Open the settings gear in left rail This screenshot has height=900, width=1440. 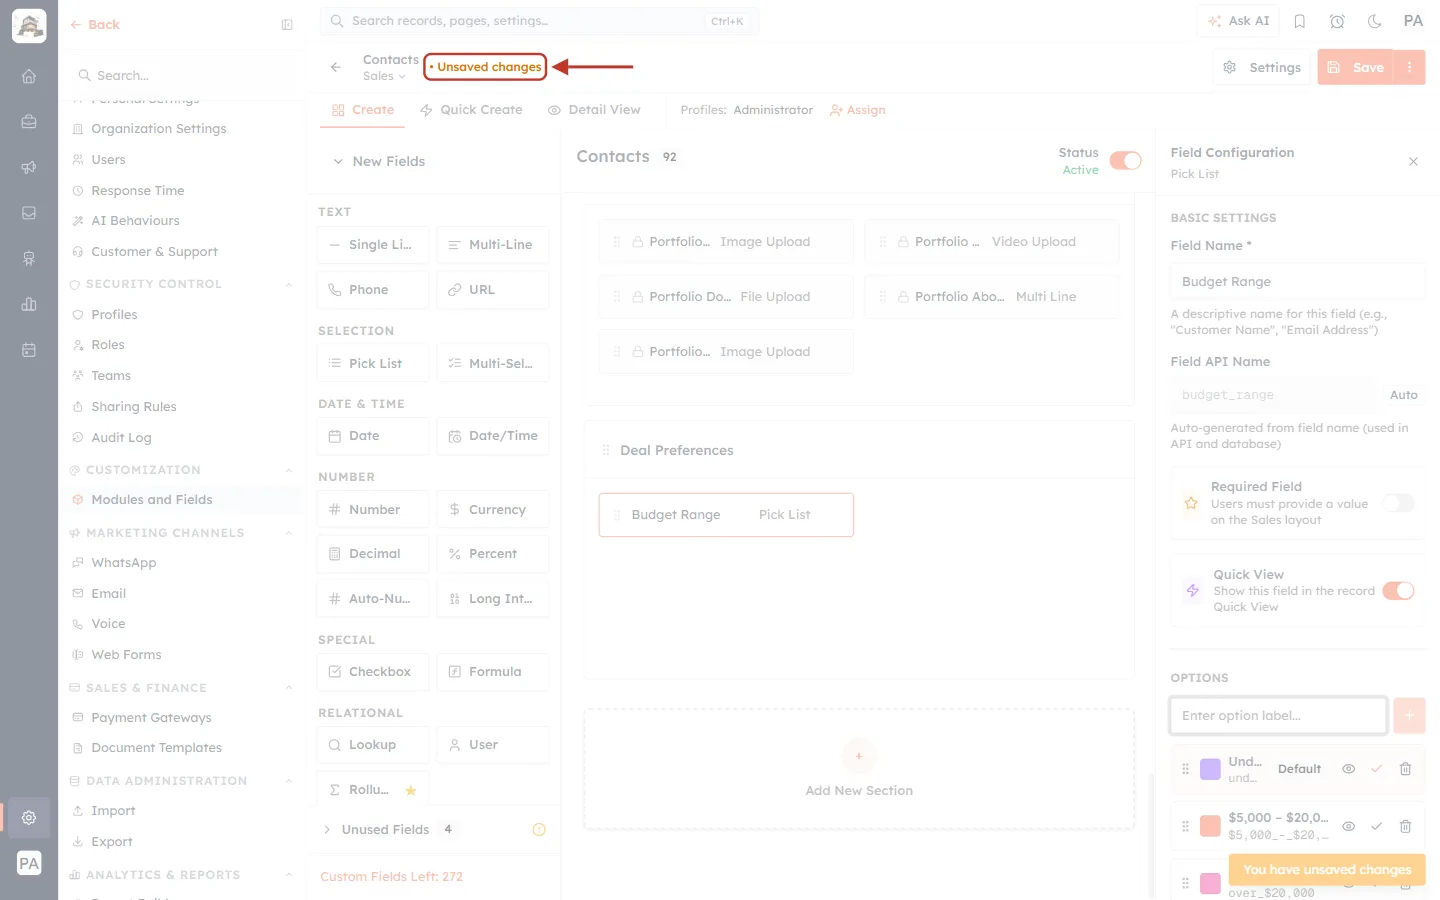[x=29, y=817]
